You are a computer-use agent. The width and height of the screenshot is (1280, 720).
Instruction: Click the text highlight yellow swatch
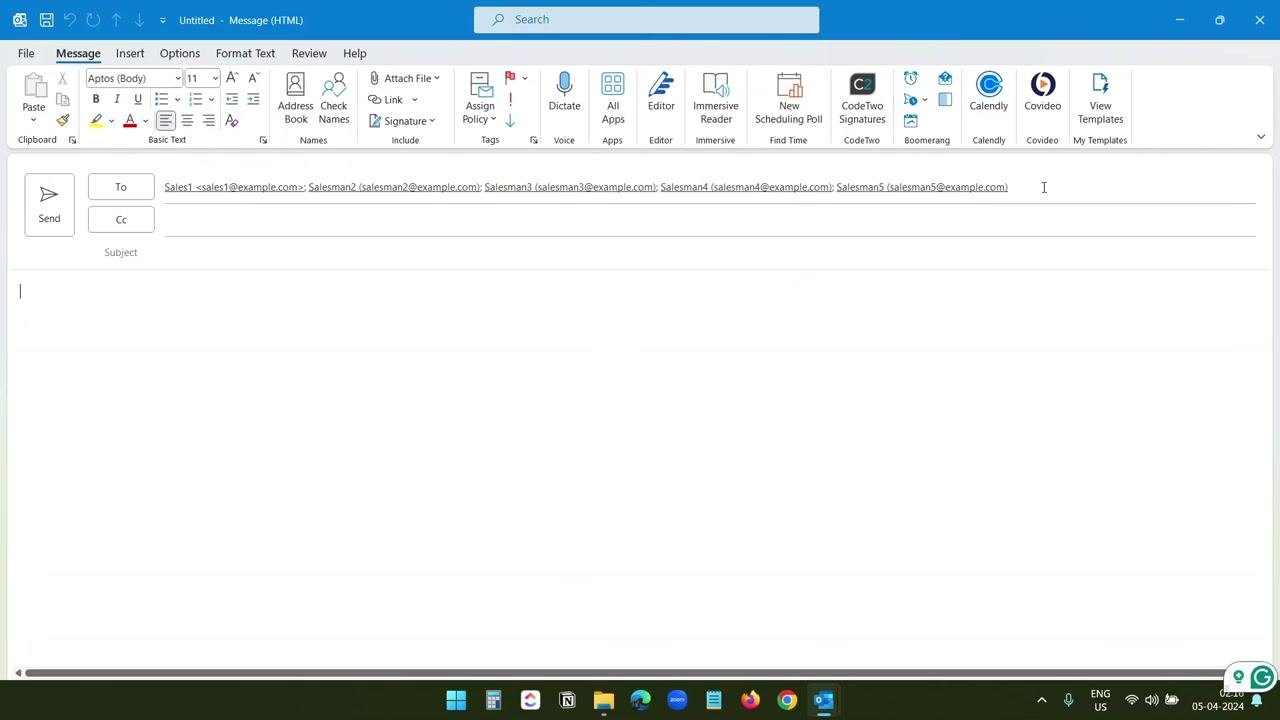(96, 121)
